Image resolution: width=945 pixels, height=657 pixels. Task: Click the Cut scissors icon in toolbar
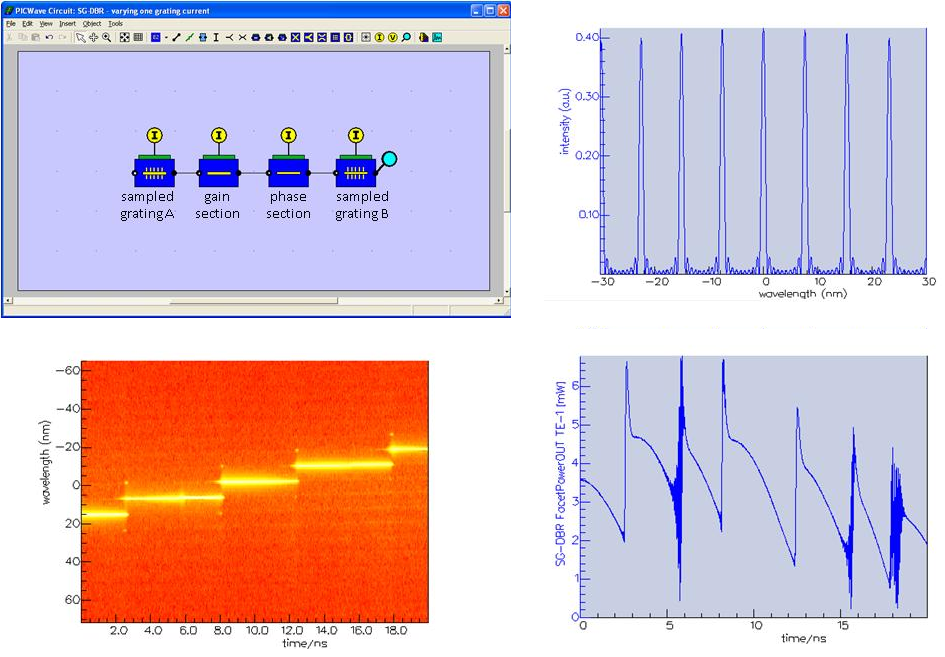pos(9,37)
